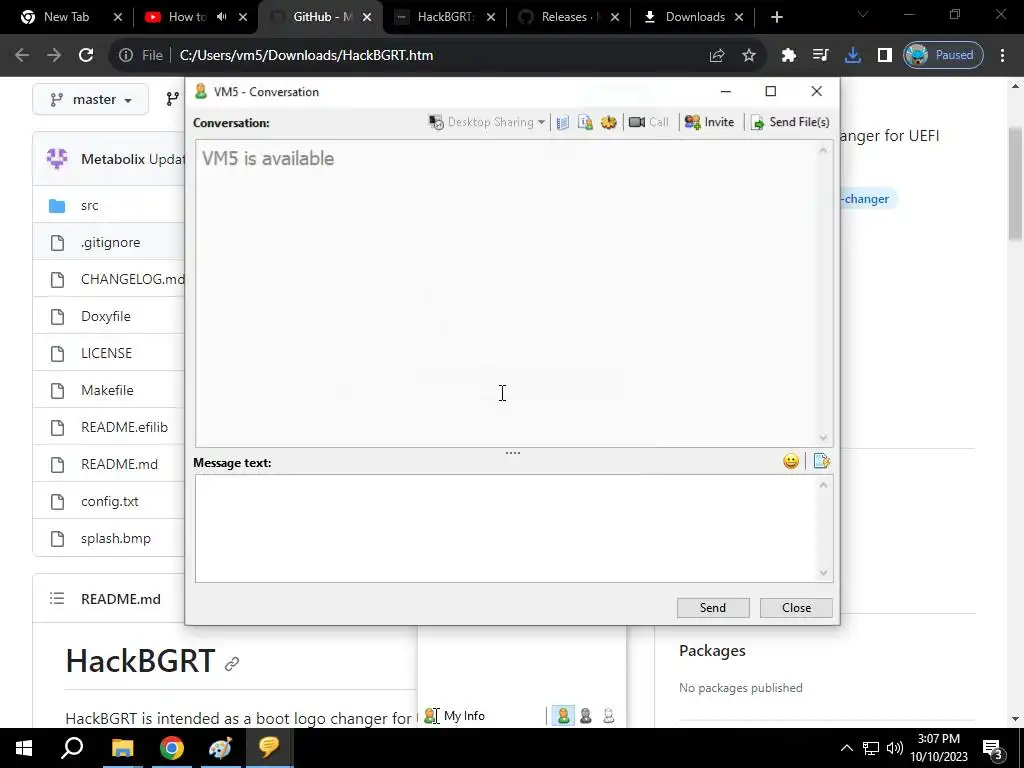This screenshot has width=1024, height=768.
Task: Switch to the Downloads tab
Action: tap(695, 17)
